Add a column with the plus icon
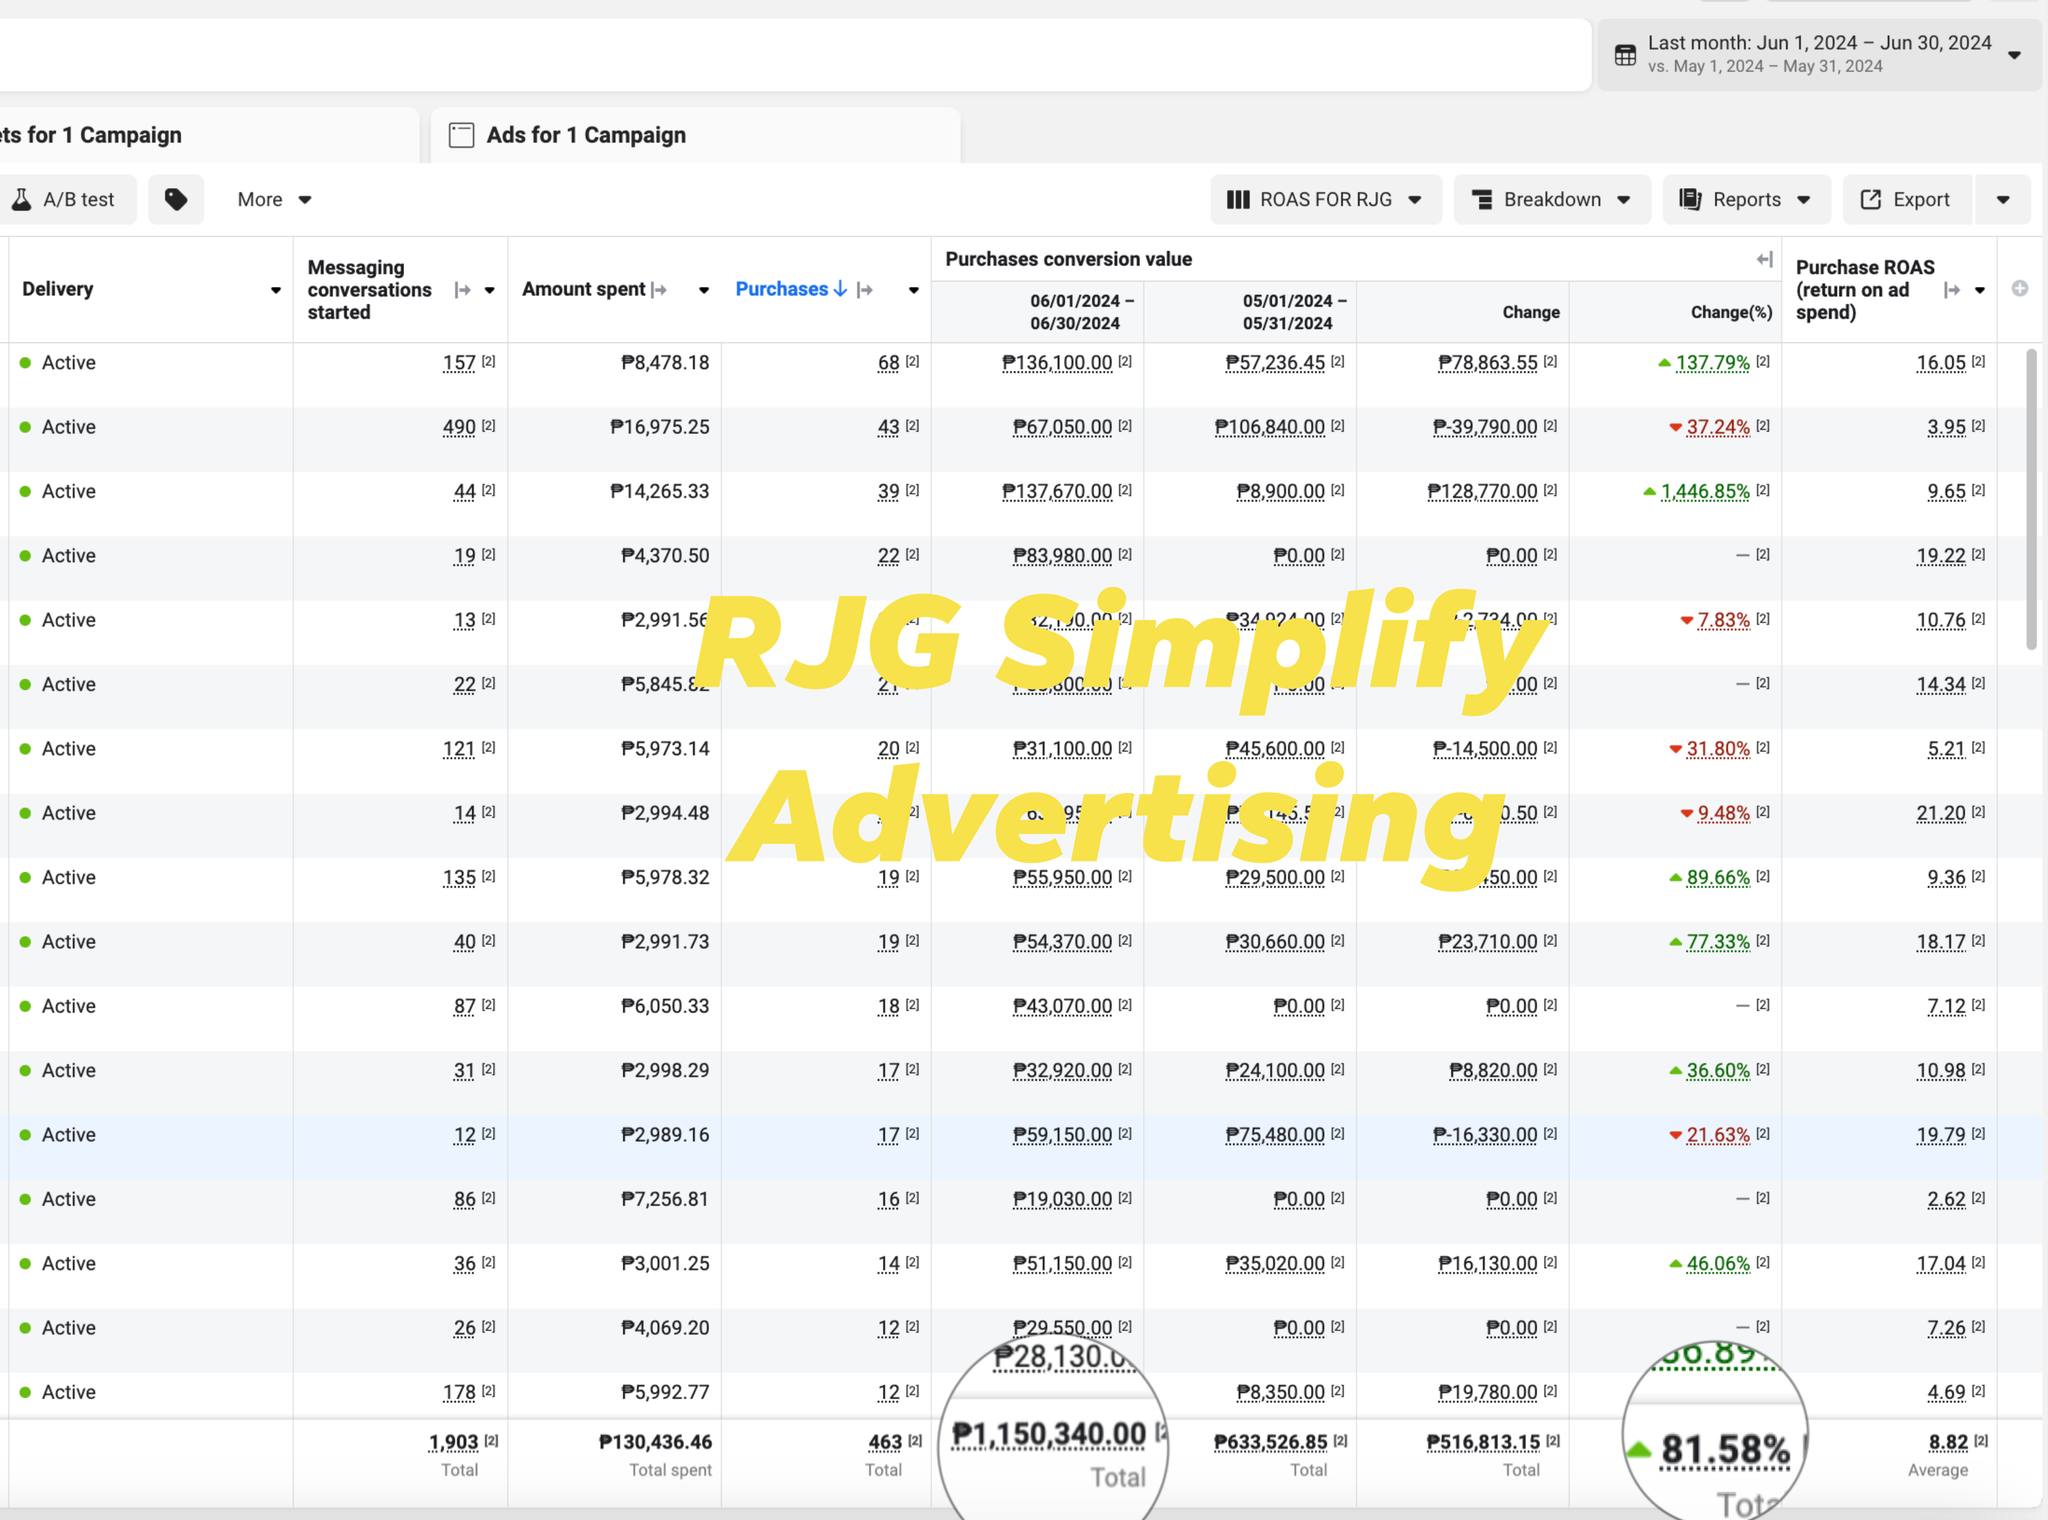 tap(2020, 289)
